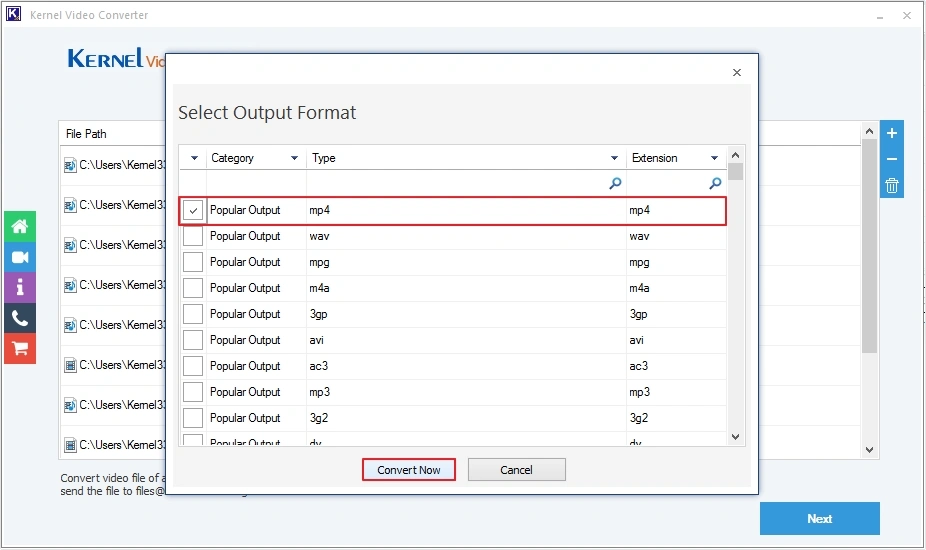Check the avi format checkbox

coord(193,340)
